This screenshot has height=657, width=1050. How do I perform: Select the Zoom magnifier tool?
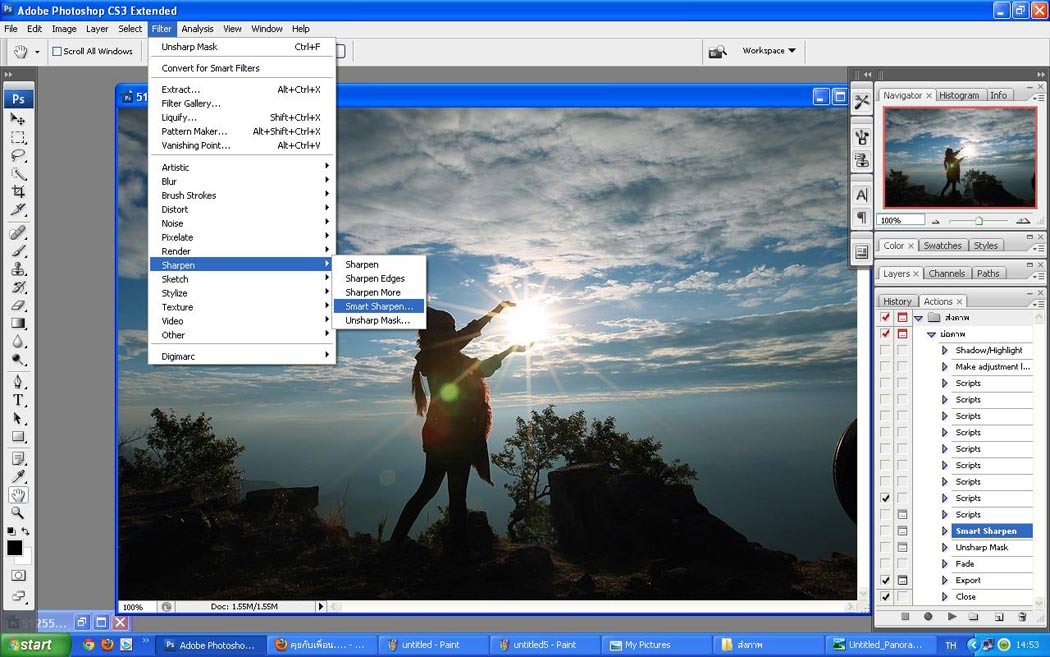(18, 513)
